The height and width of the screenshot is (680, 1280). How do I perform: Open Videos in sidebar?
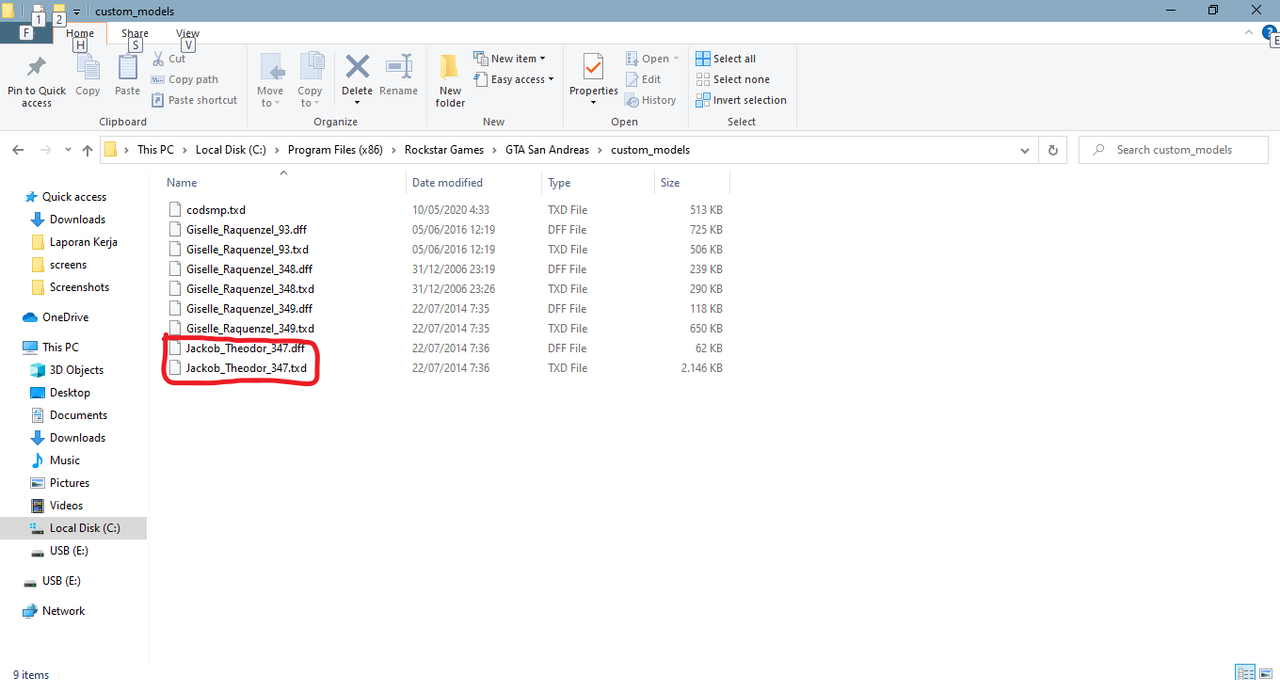click(x=66, y=506)
